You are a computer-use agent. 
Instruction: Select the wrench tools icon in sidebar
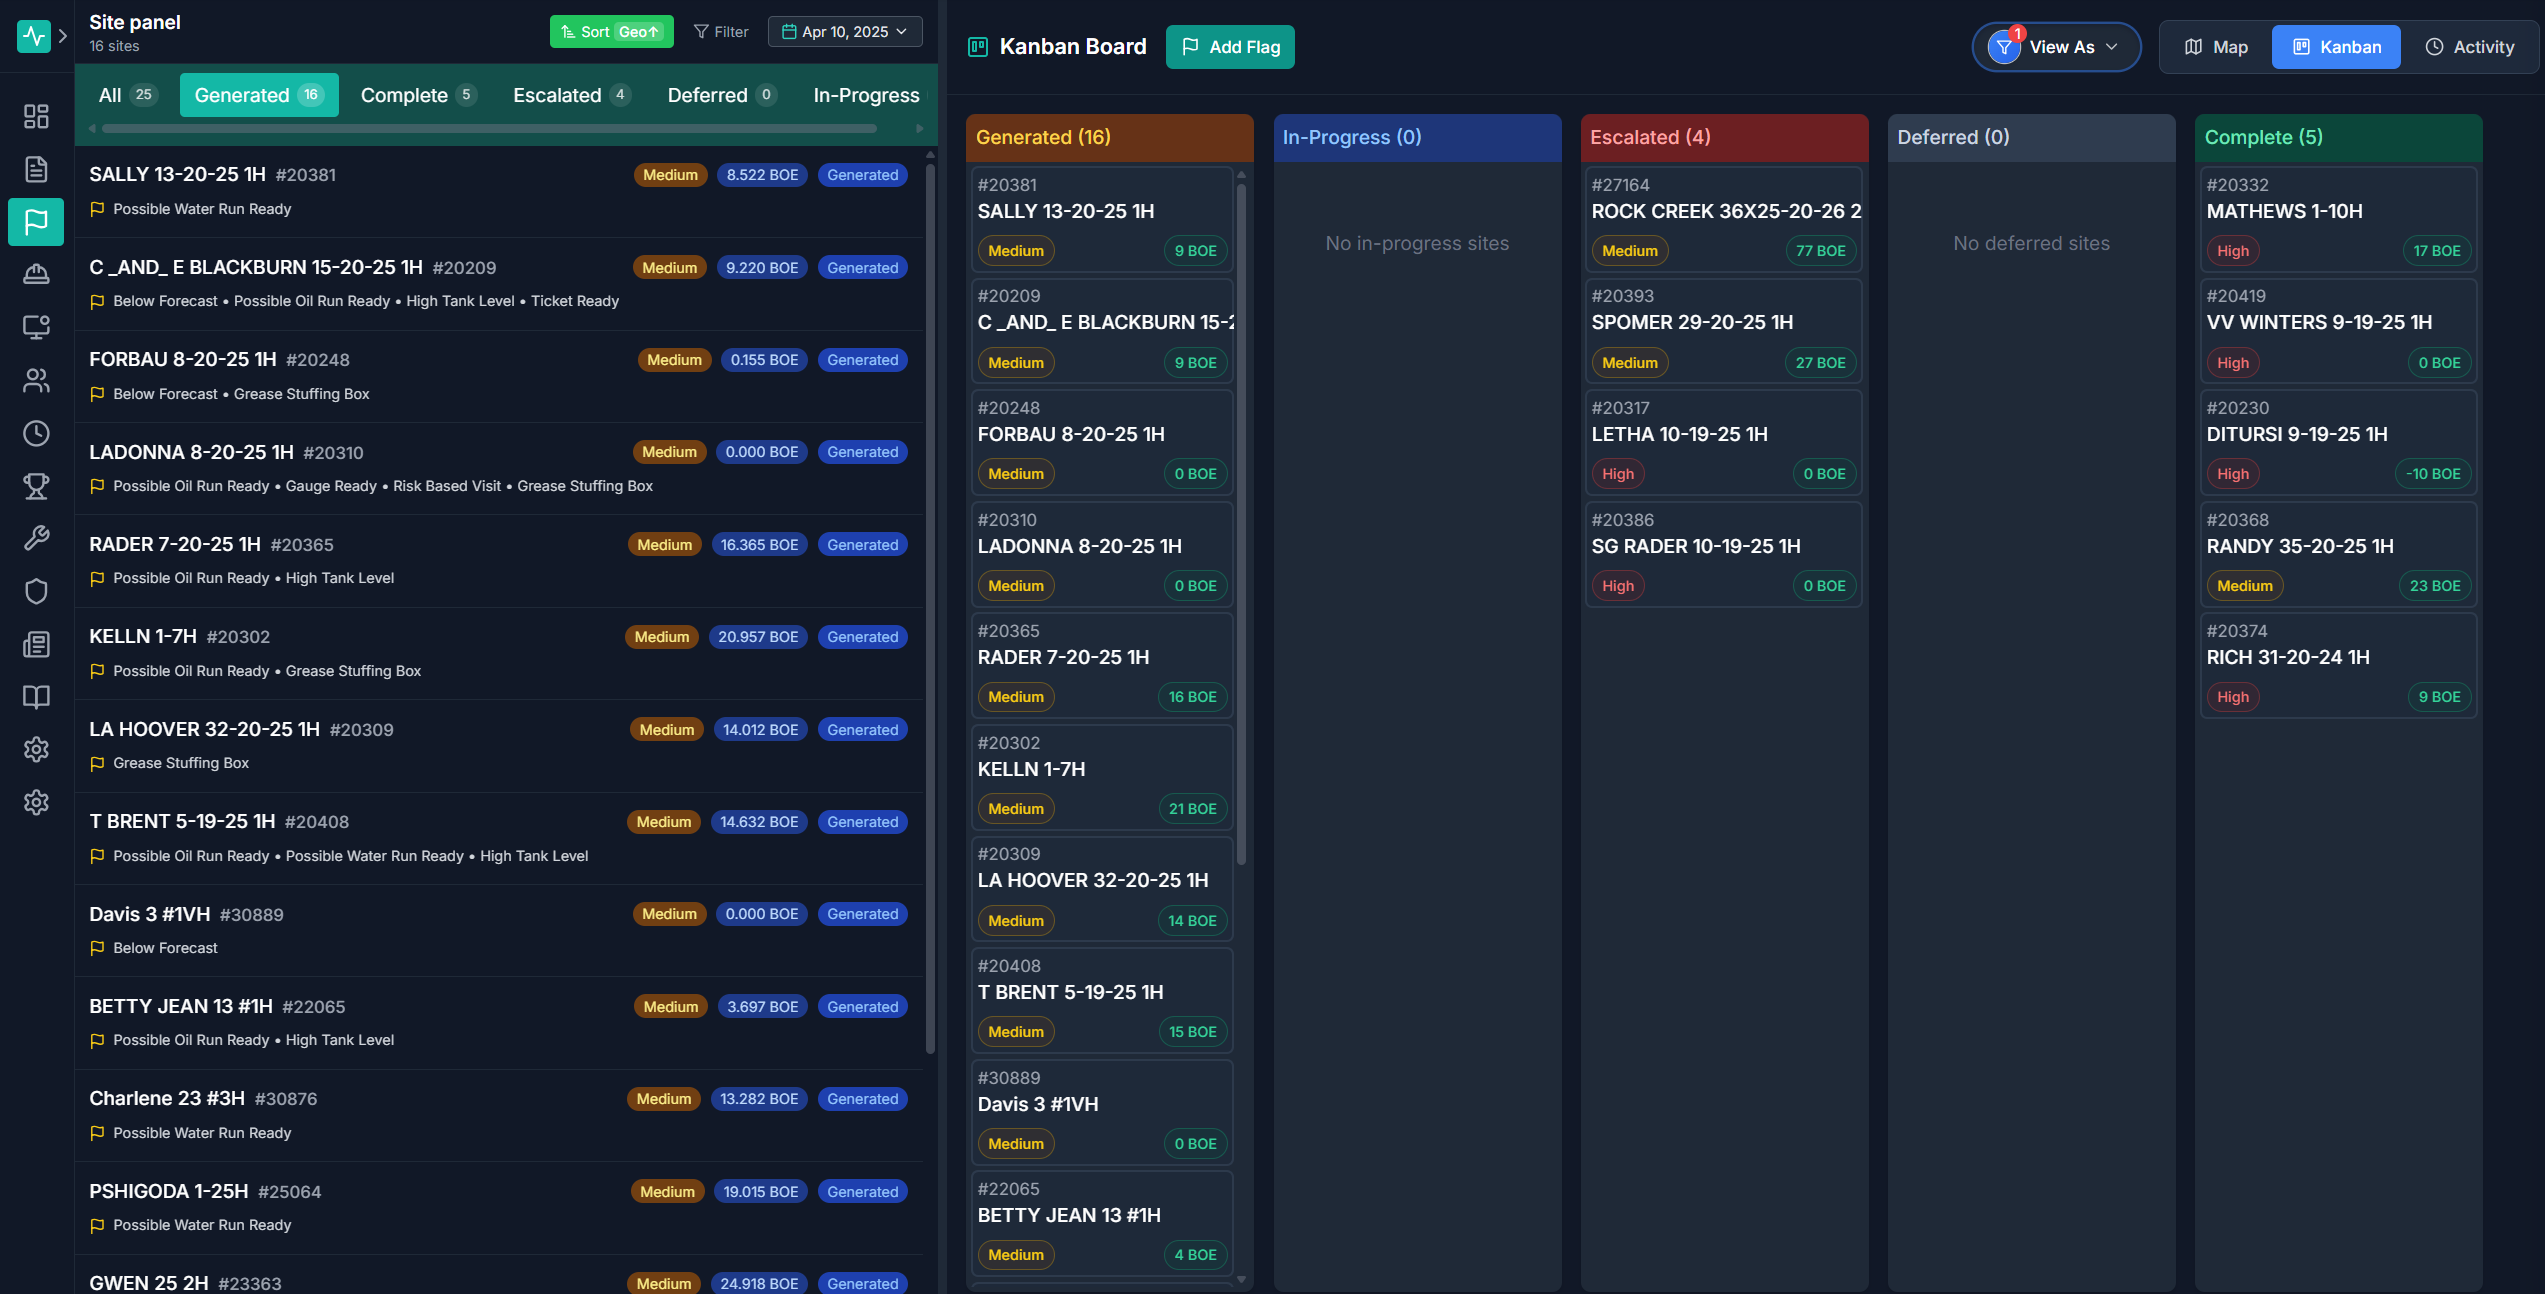click(x=37, y=538)
